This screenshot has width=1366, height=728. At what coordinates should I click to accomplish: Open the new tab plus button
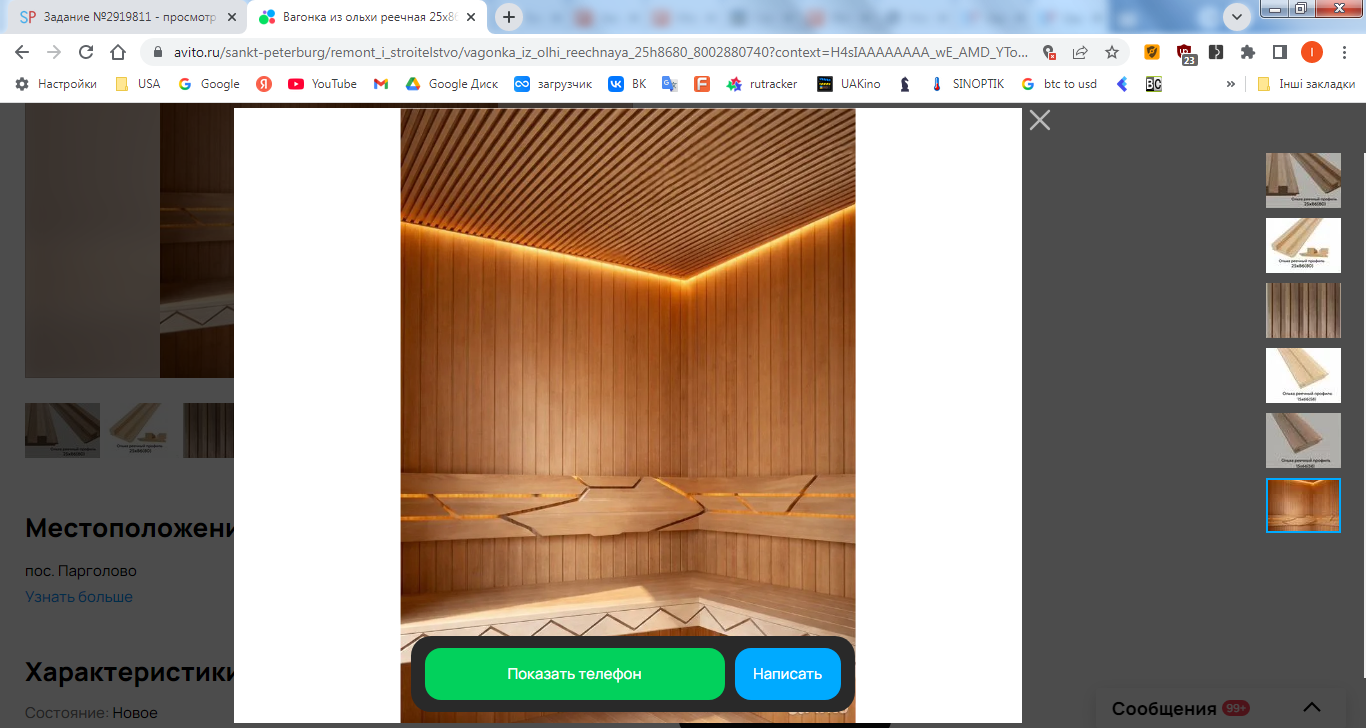[x=510, y=17]
